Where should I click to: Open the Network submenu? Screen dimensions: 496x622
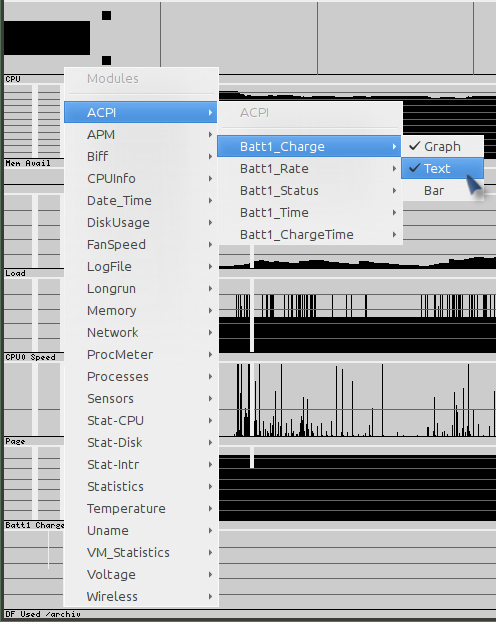[x=140, y=332]
